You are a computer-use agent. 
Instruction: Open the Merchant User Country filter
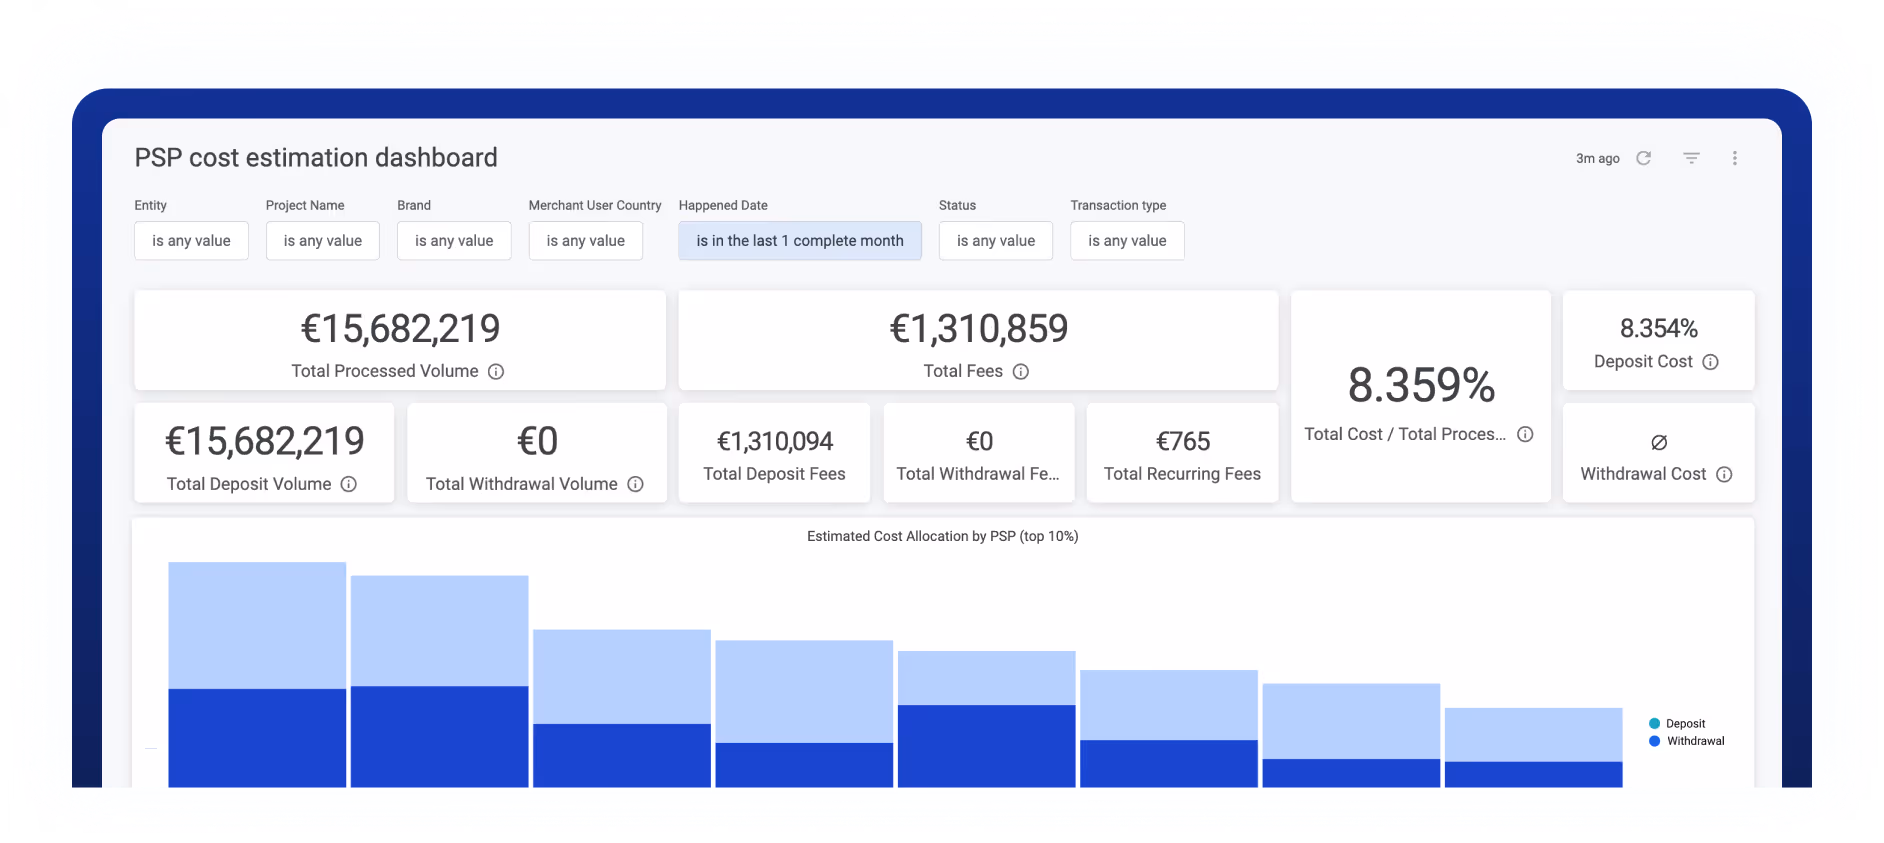click(586, 241)
